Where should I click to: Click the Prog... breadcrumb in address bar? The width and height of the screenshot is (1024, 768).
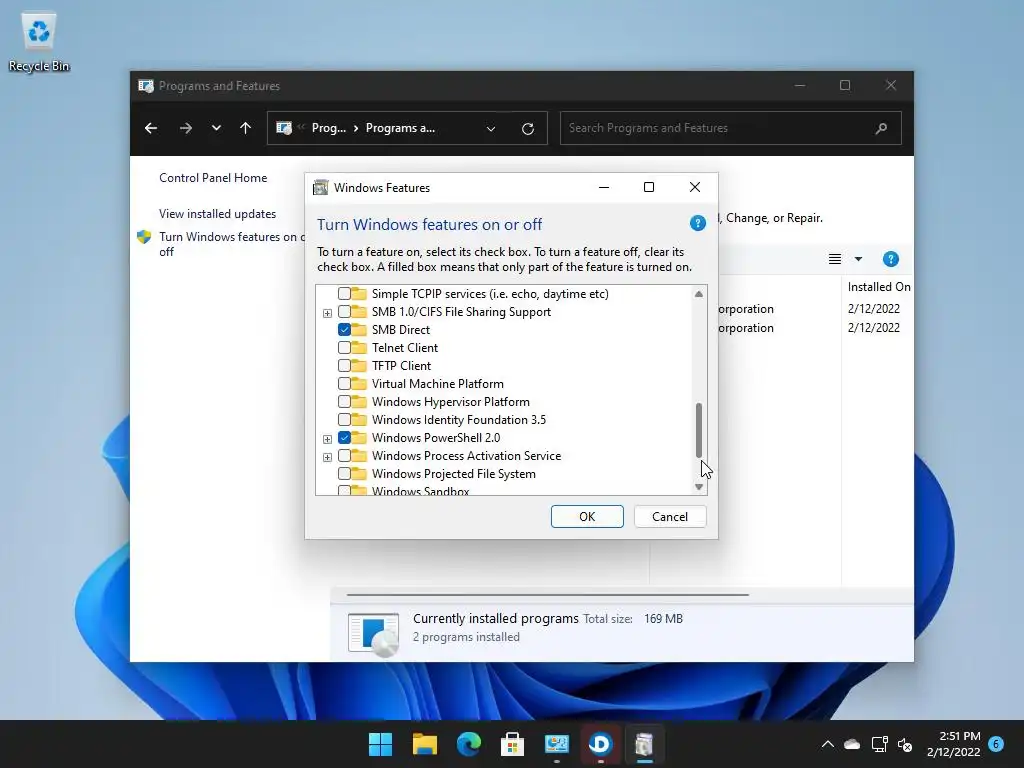[x=328, y=128]
